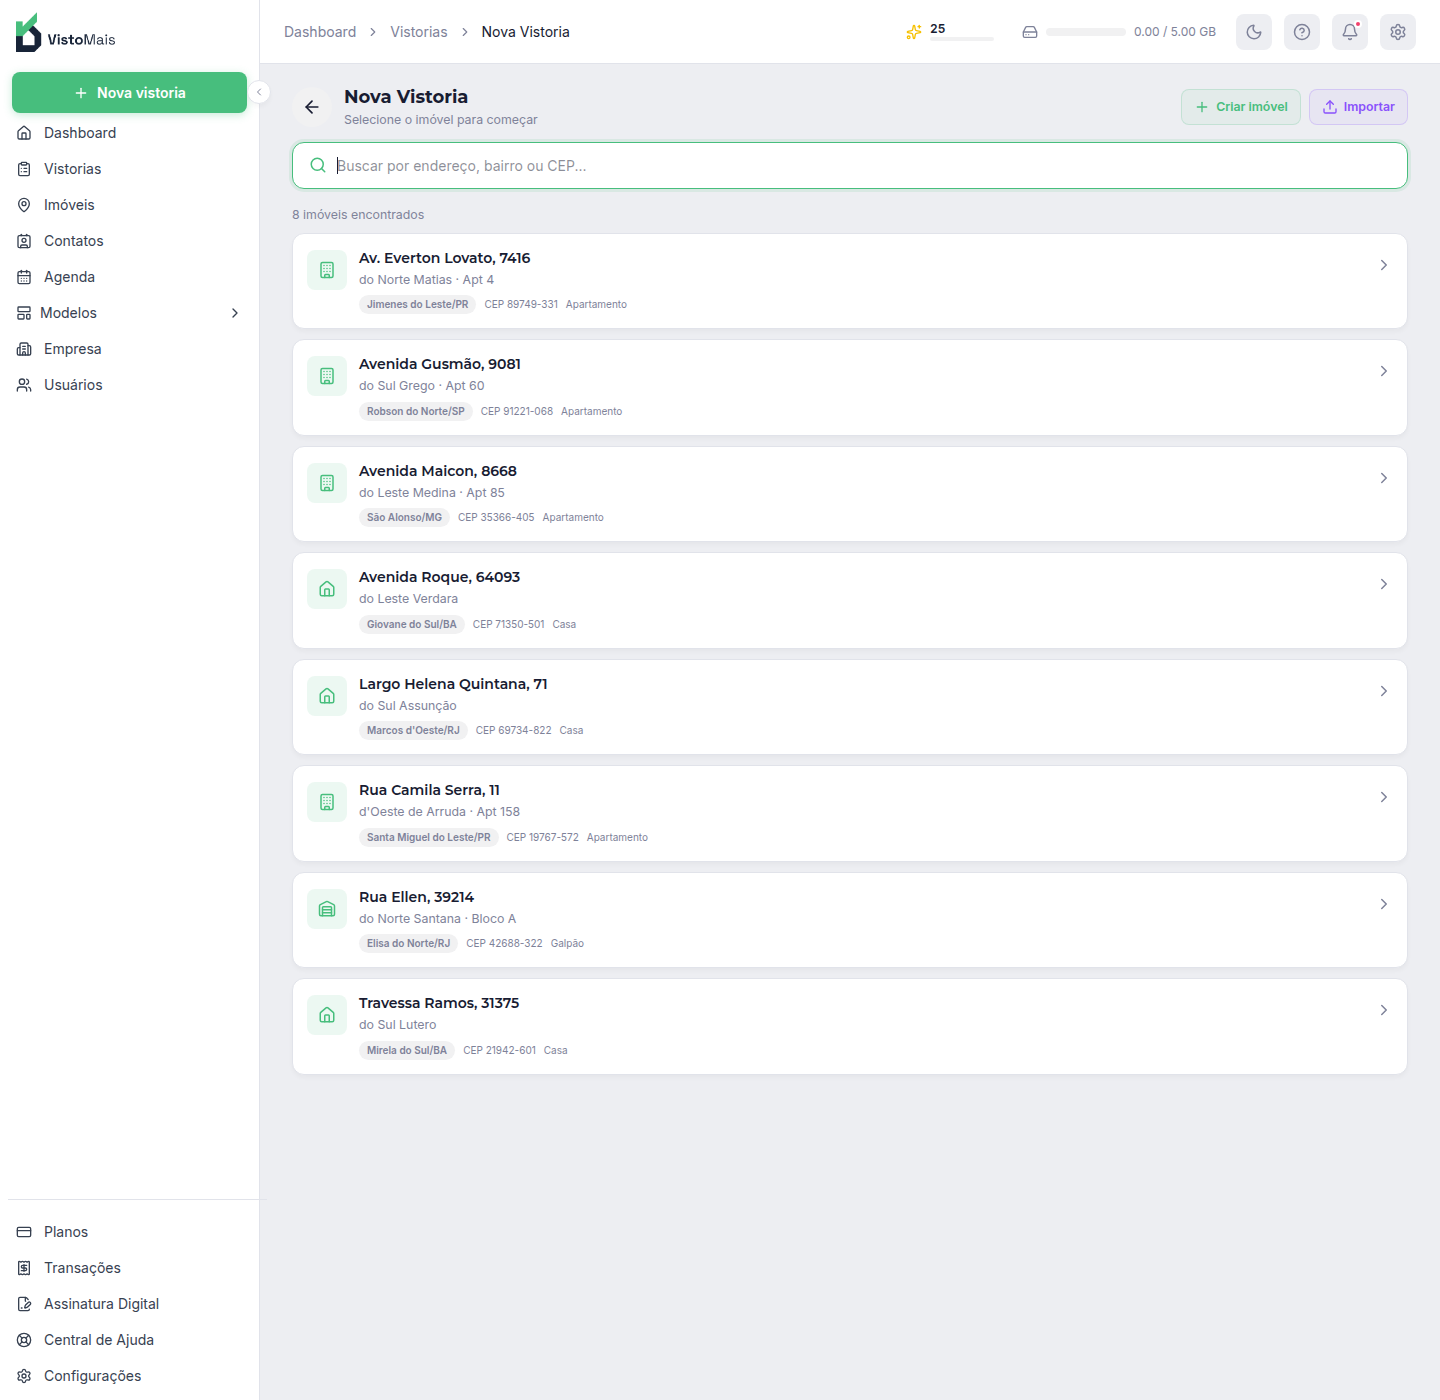Open the settings gear in top bar
1440x1400 pixels.
pyautogui.click(x=1398, y=32)
